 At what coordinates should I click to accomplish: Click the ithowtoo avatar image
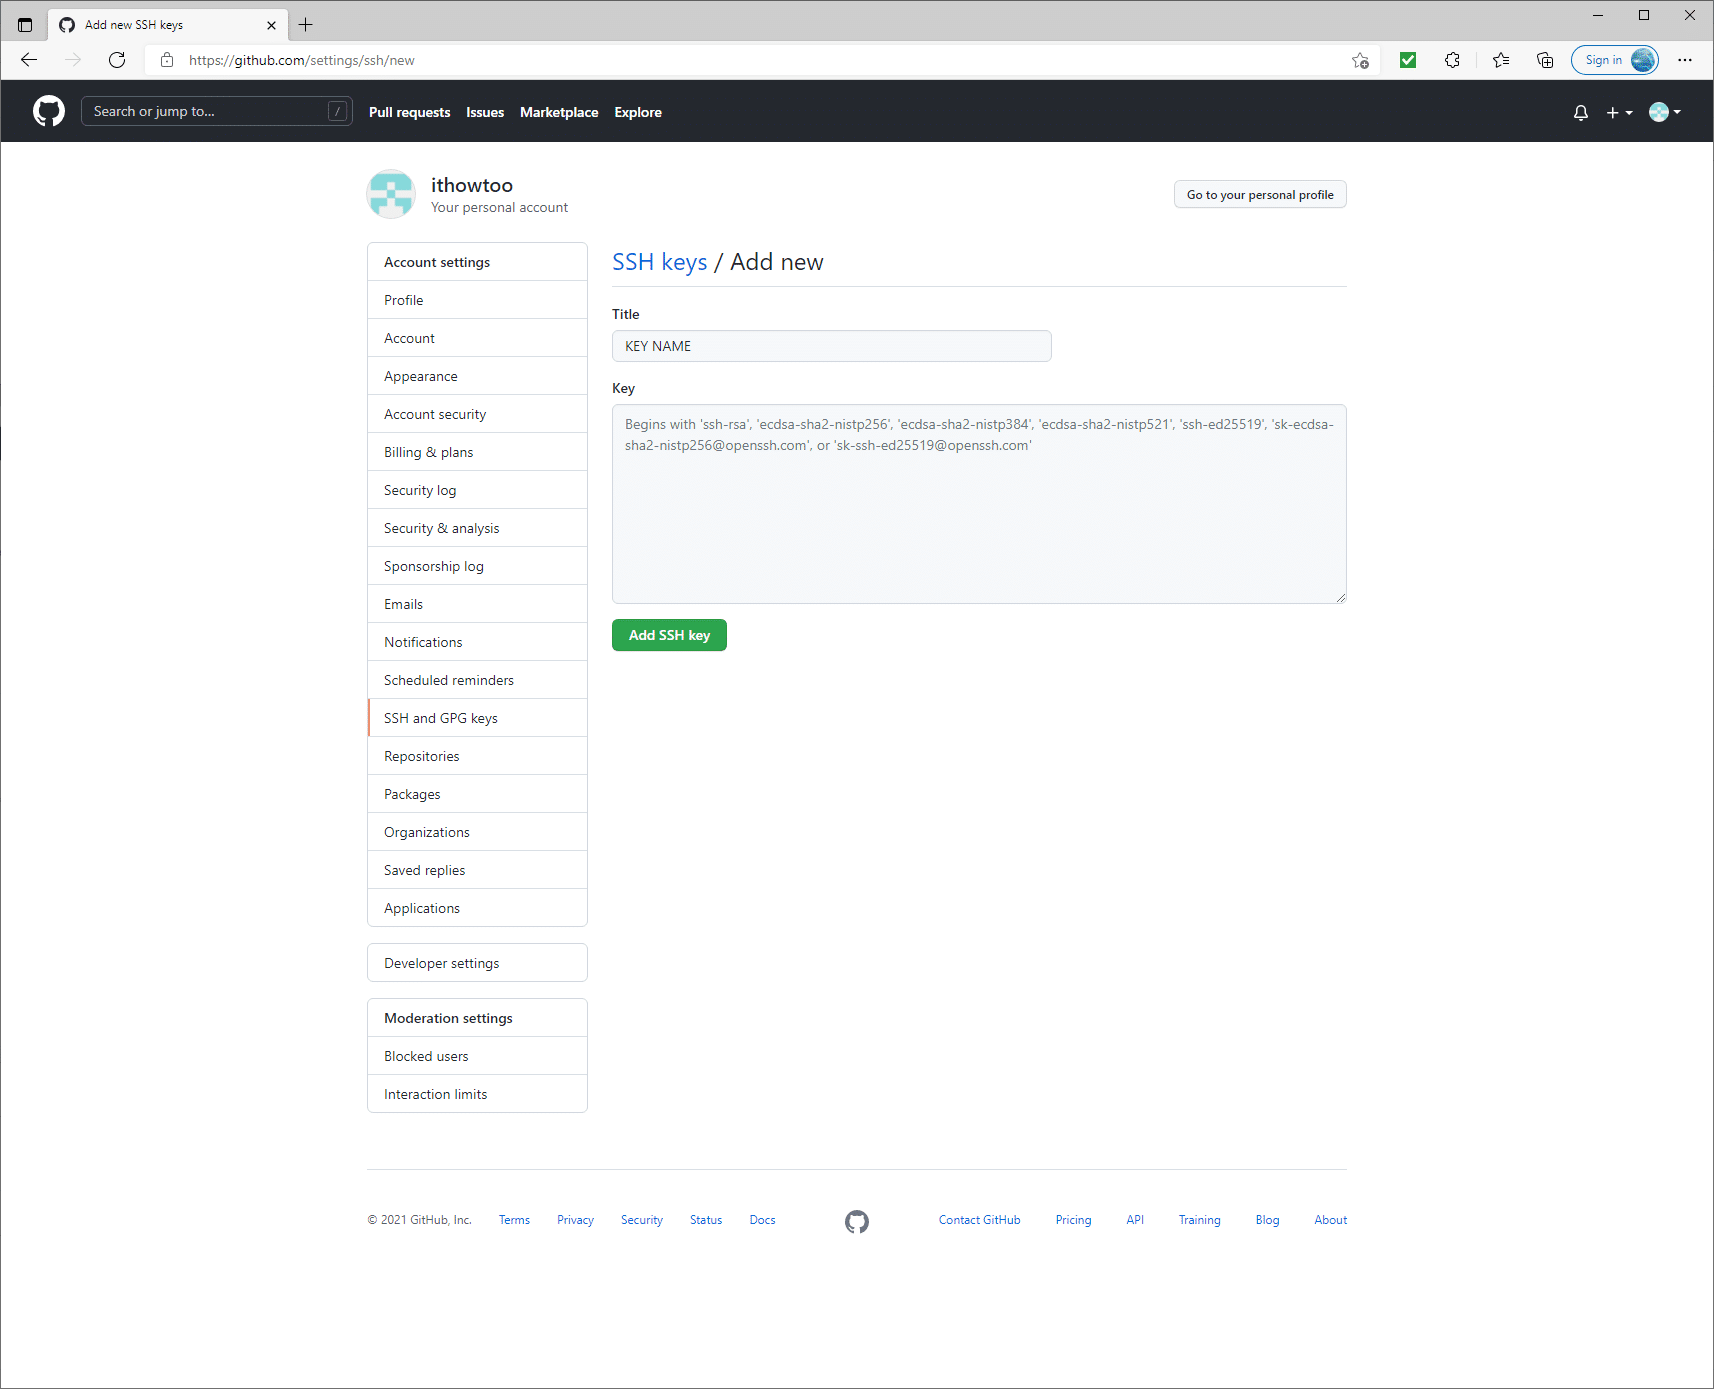click(391, 194)
